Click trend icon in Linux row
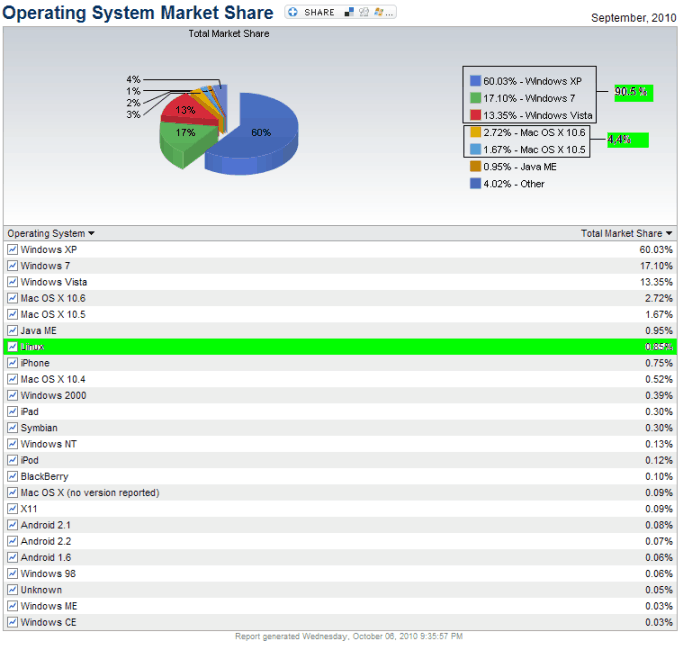 click(12, 347)
